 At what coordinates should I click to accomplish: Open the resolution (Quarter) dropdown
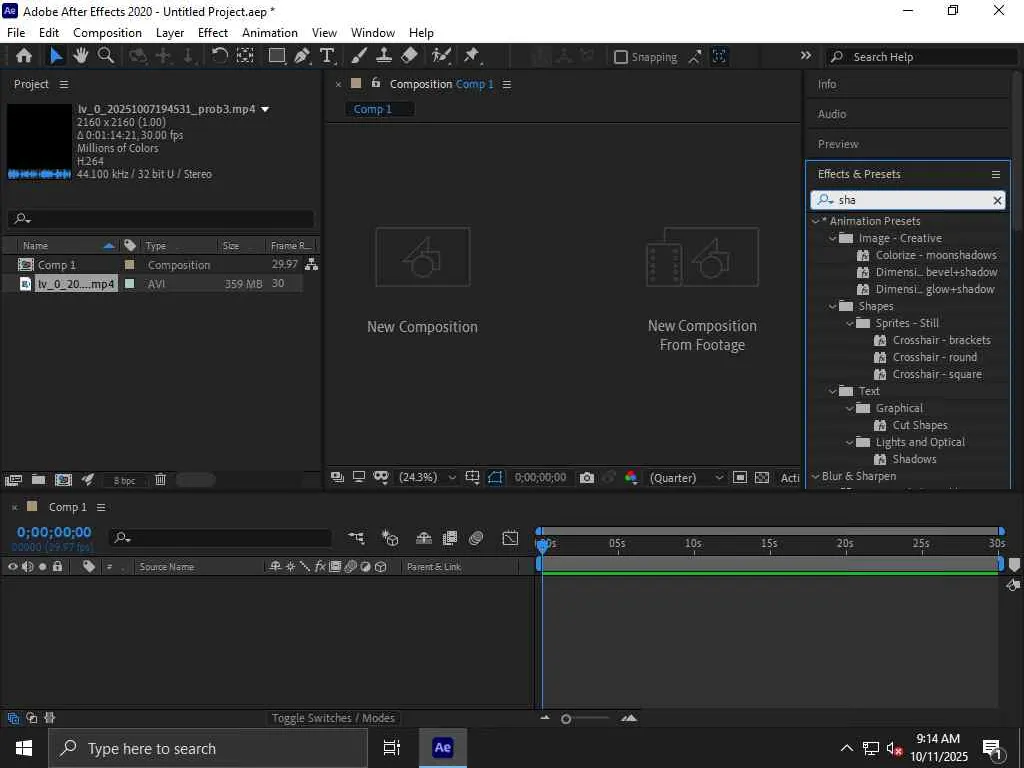[x=686, y=477]
